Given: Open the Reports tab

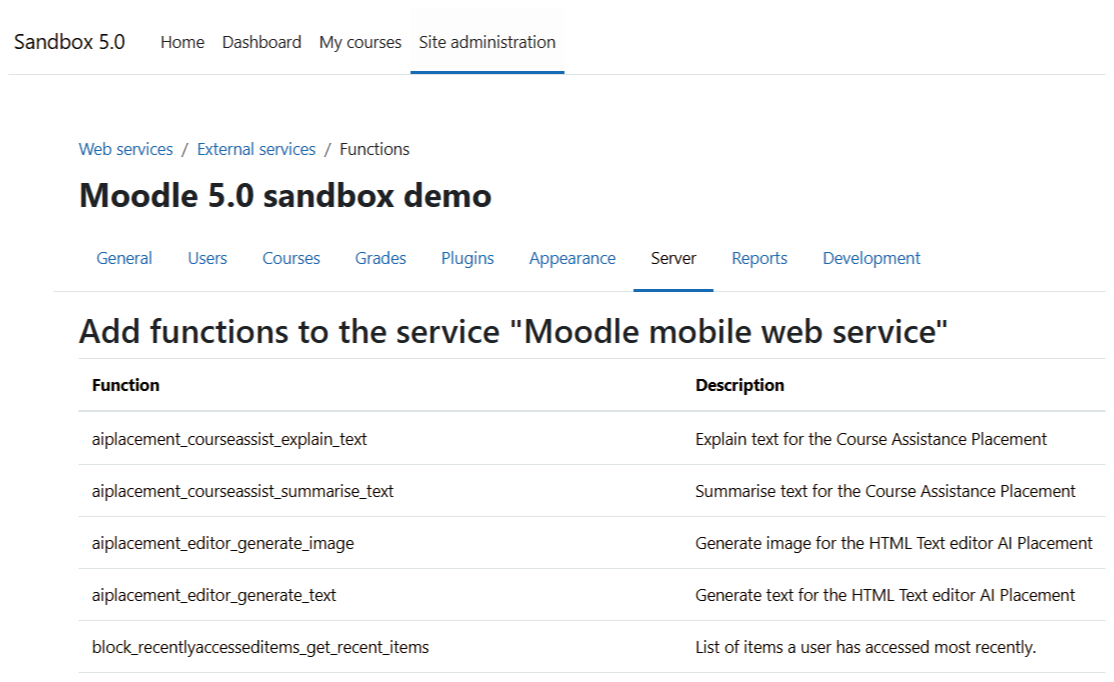Looking at the screenshot, I should point(759,258).
